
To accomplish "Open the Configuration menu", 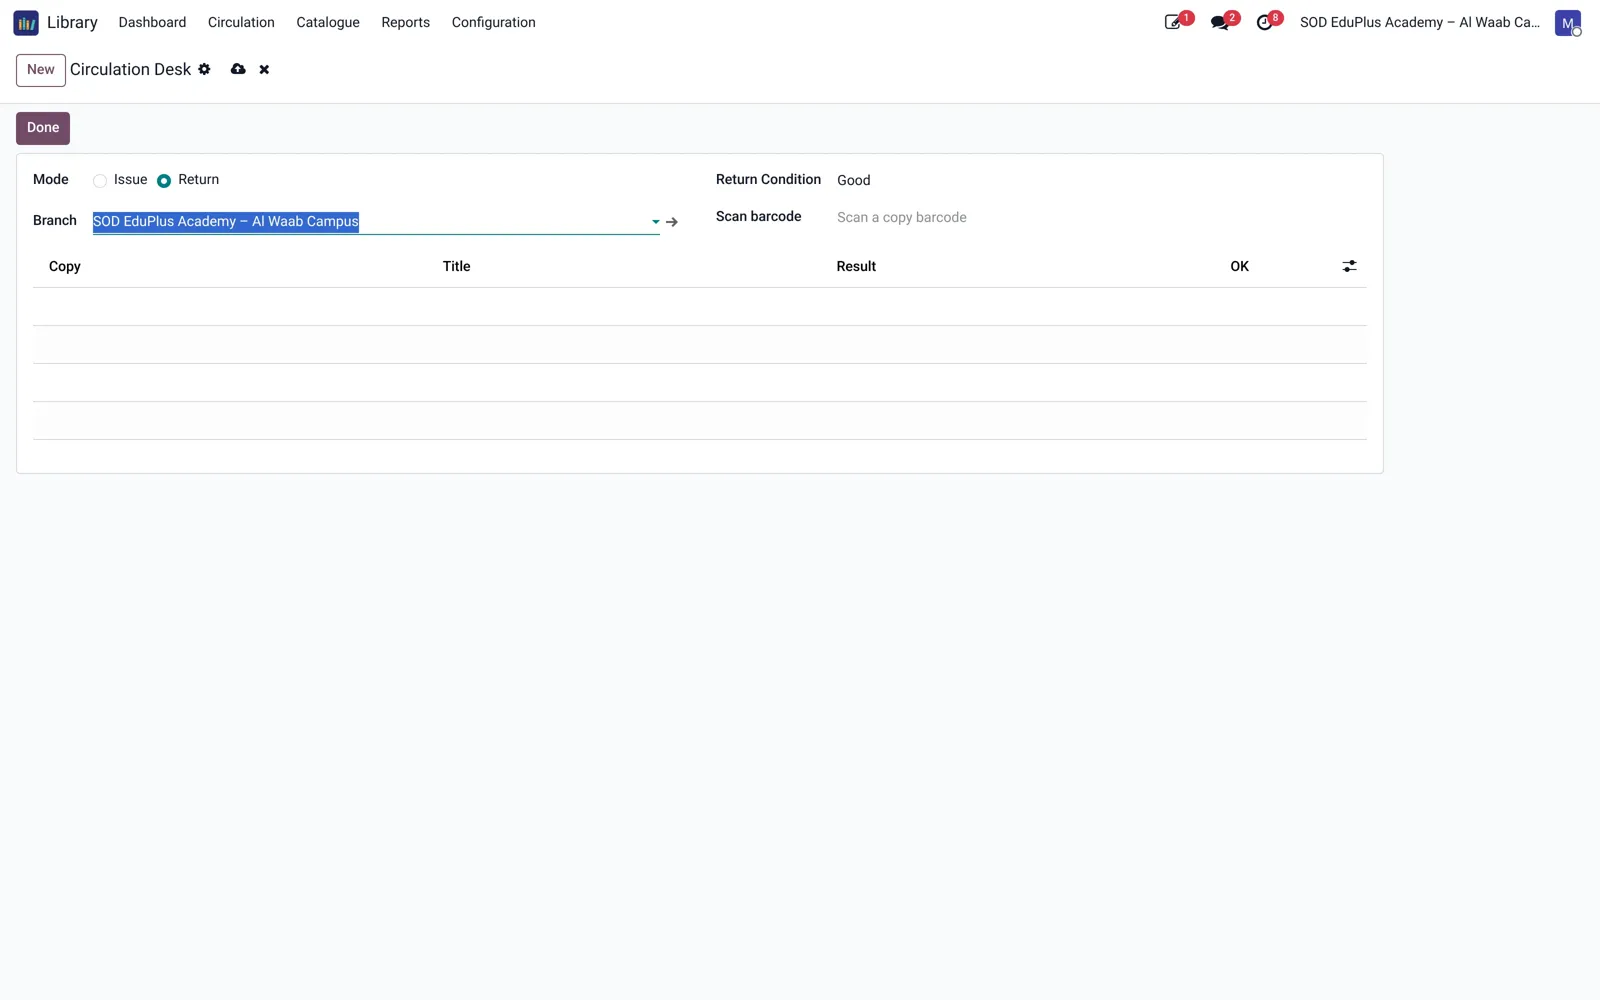I will coord(493,22).
